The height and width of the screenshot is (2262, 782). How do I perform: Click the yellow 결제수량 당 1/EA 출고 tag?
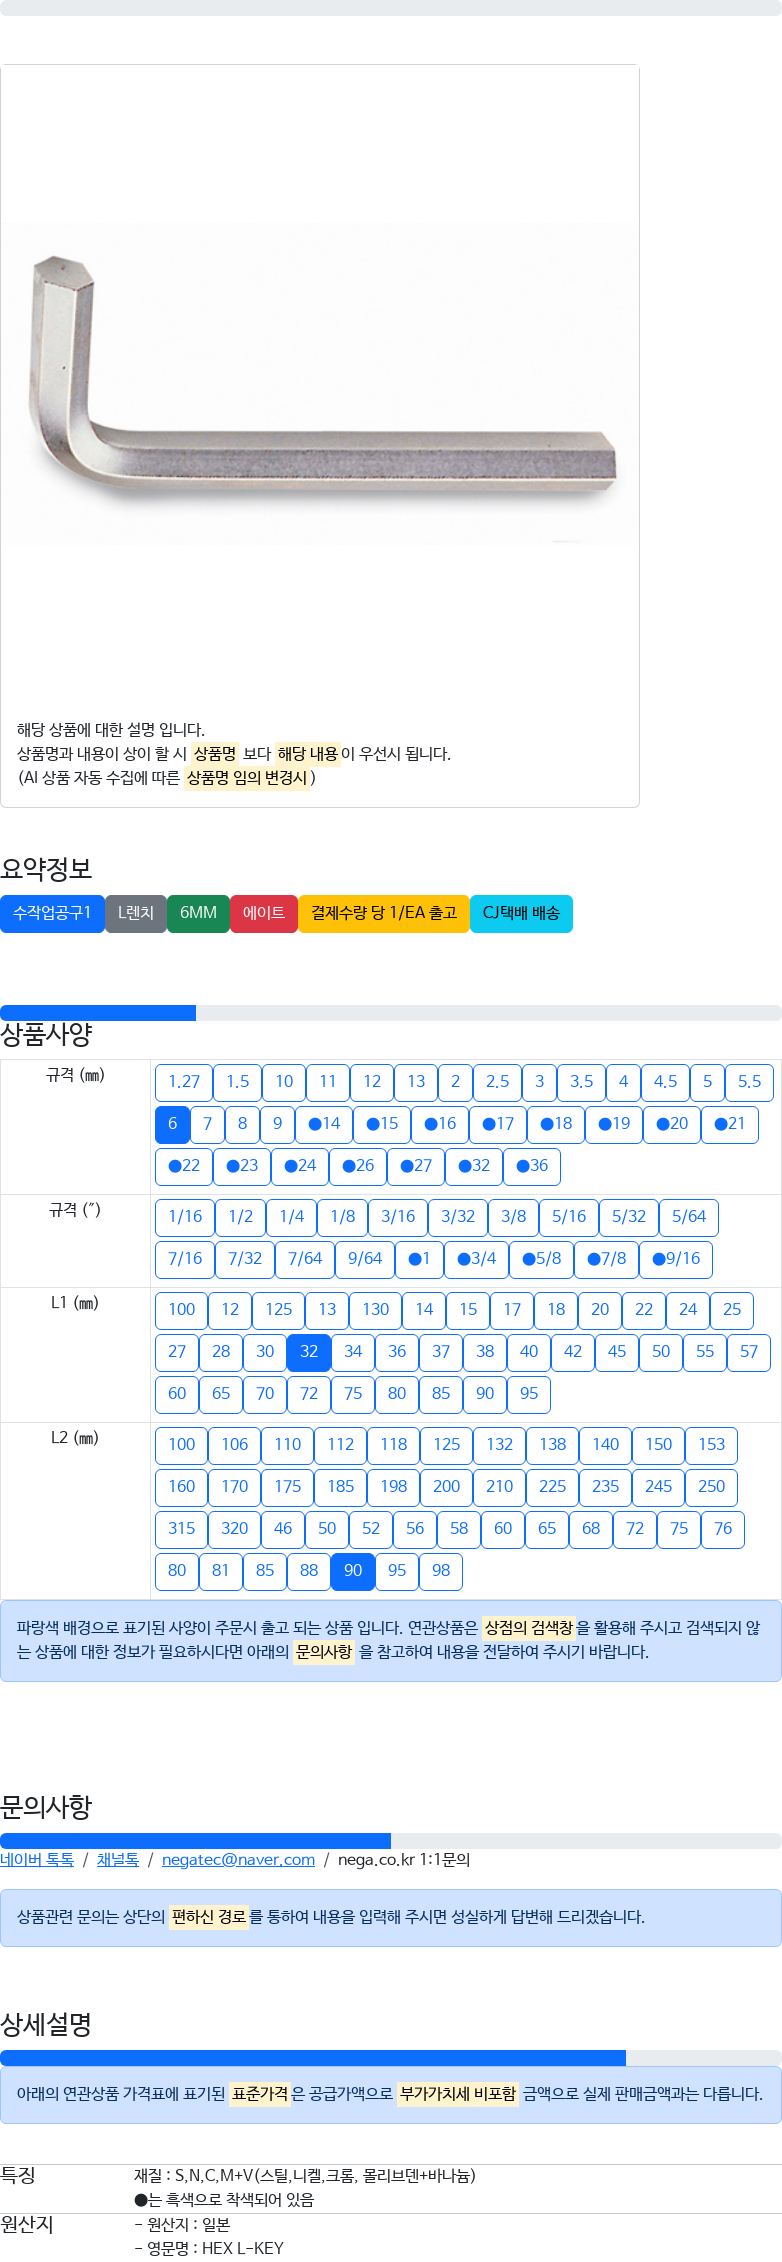(384, 913)
